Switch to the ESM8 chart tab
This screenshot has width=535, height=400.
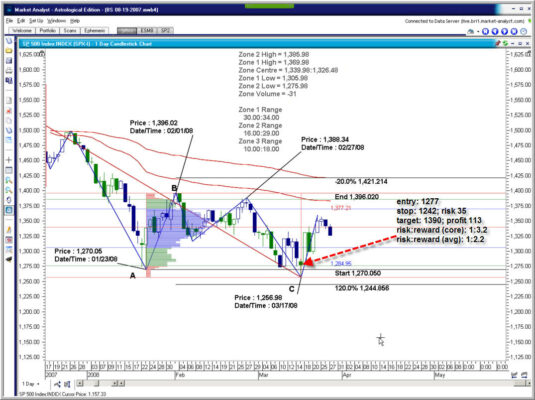tap(147, 30)
